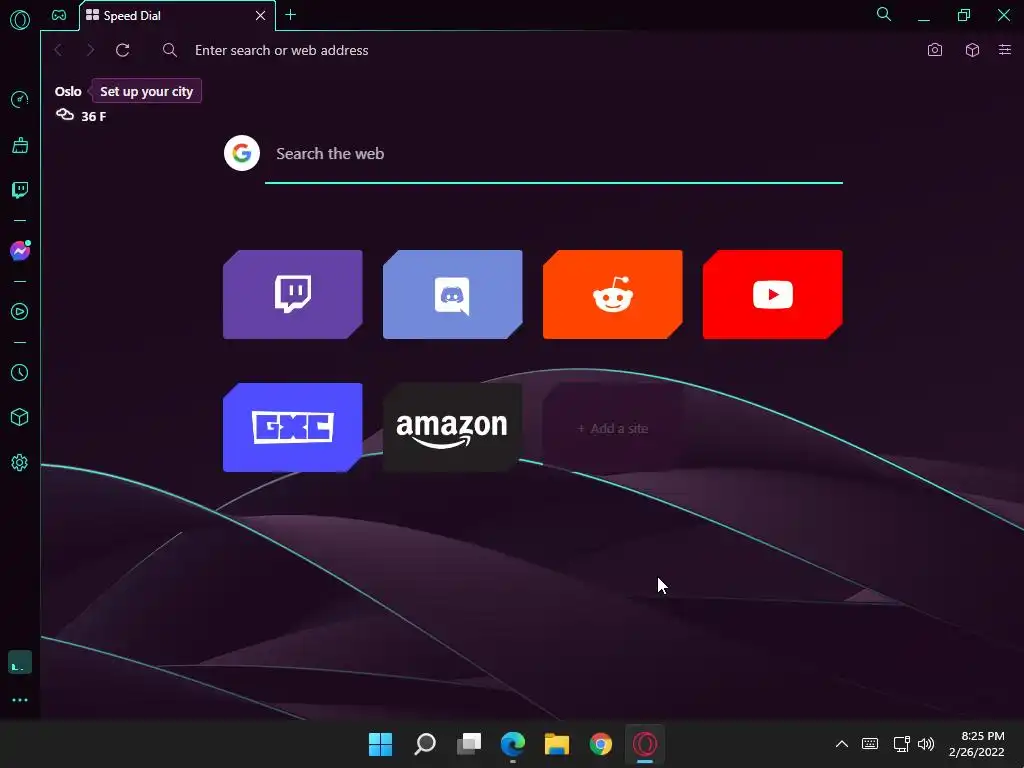Click Add a site tile
Image resolution: width=1024 pixels, height=768 pixels.
tap(613, 428)
